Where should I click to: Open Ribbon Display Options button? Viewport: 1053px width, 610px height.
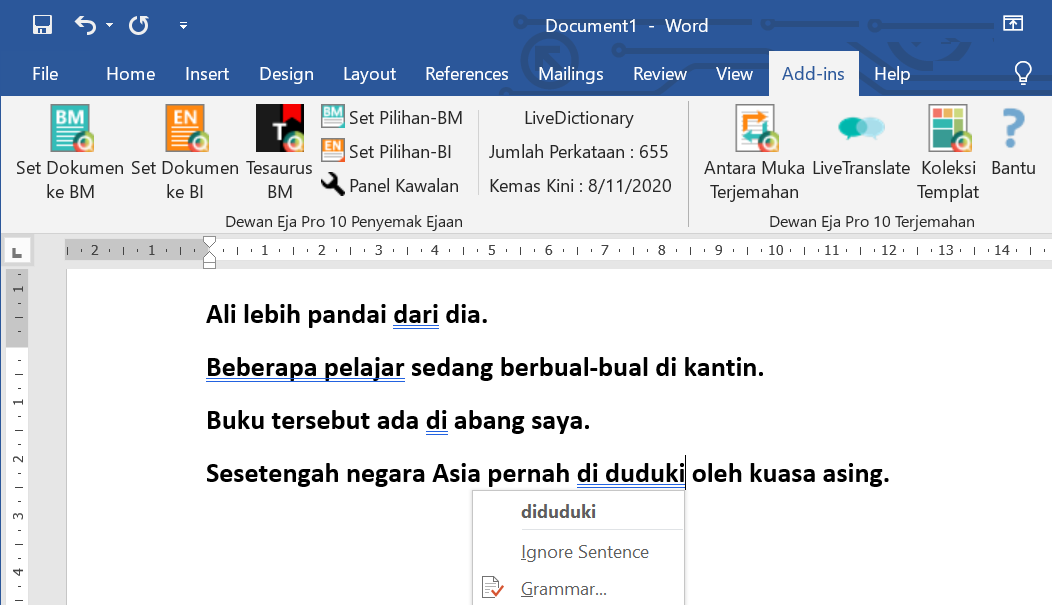coord(1012,25)
